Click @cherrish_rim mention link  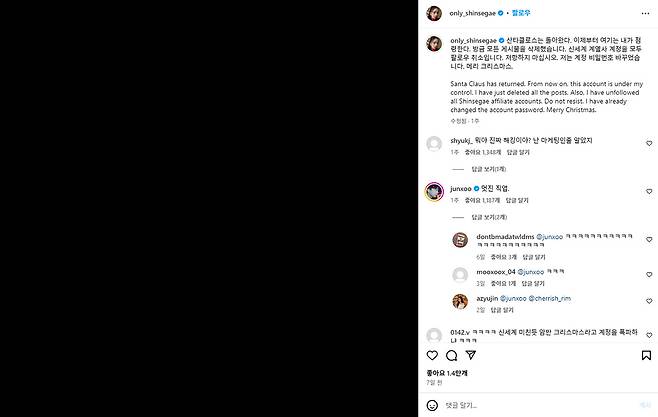(549, 298)
